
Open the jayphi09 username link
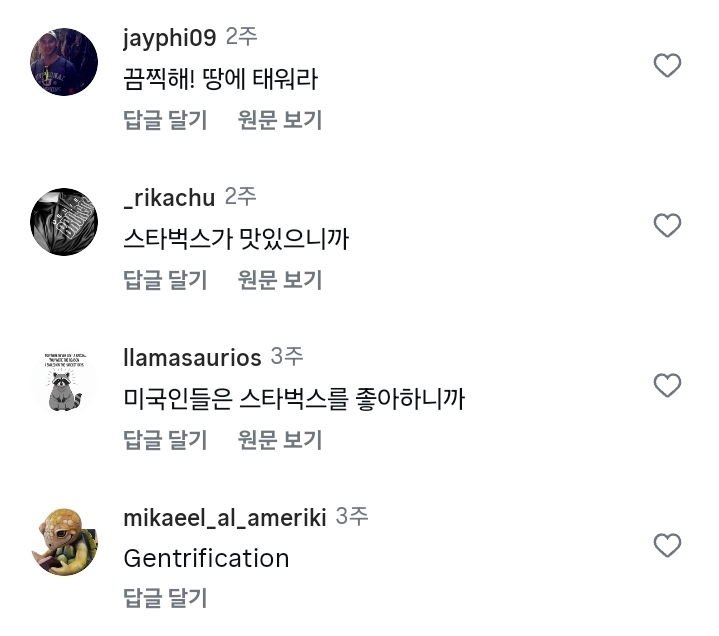point(169,38)
